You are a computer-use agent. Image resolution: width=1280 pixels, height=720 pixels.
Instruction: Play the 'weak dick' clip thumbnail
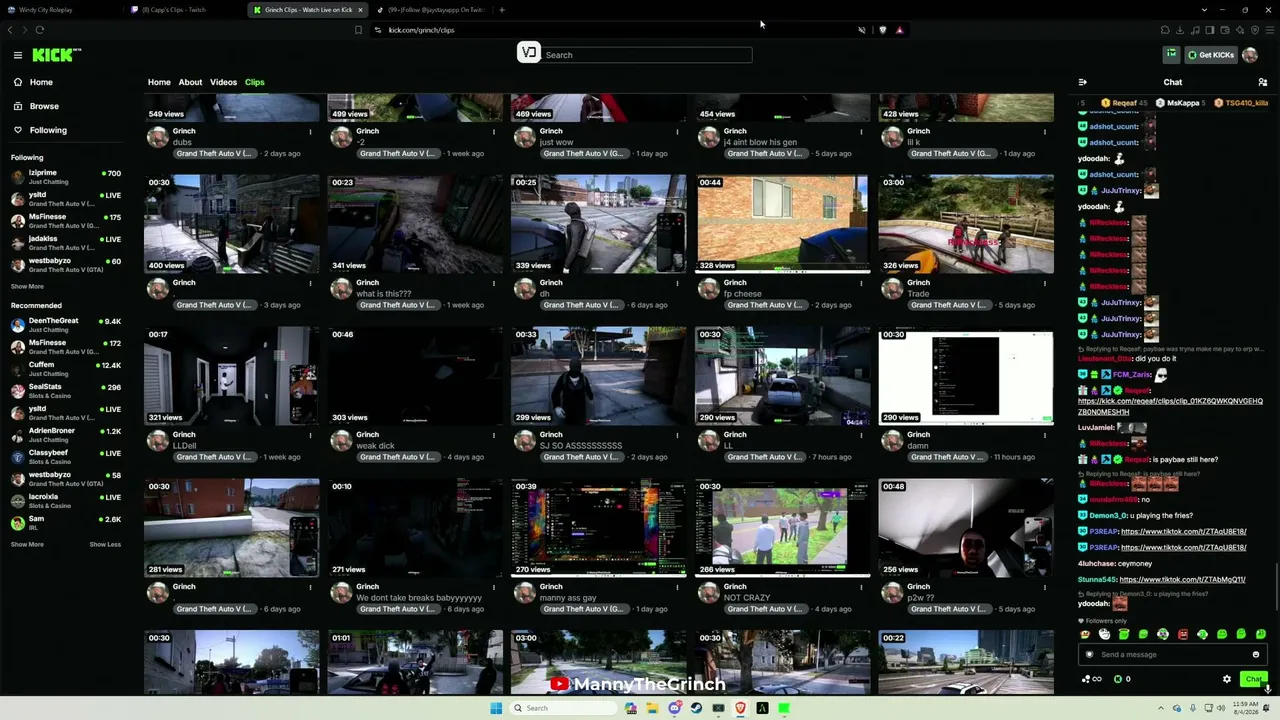point(415,376)
